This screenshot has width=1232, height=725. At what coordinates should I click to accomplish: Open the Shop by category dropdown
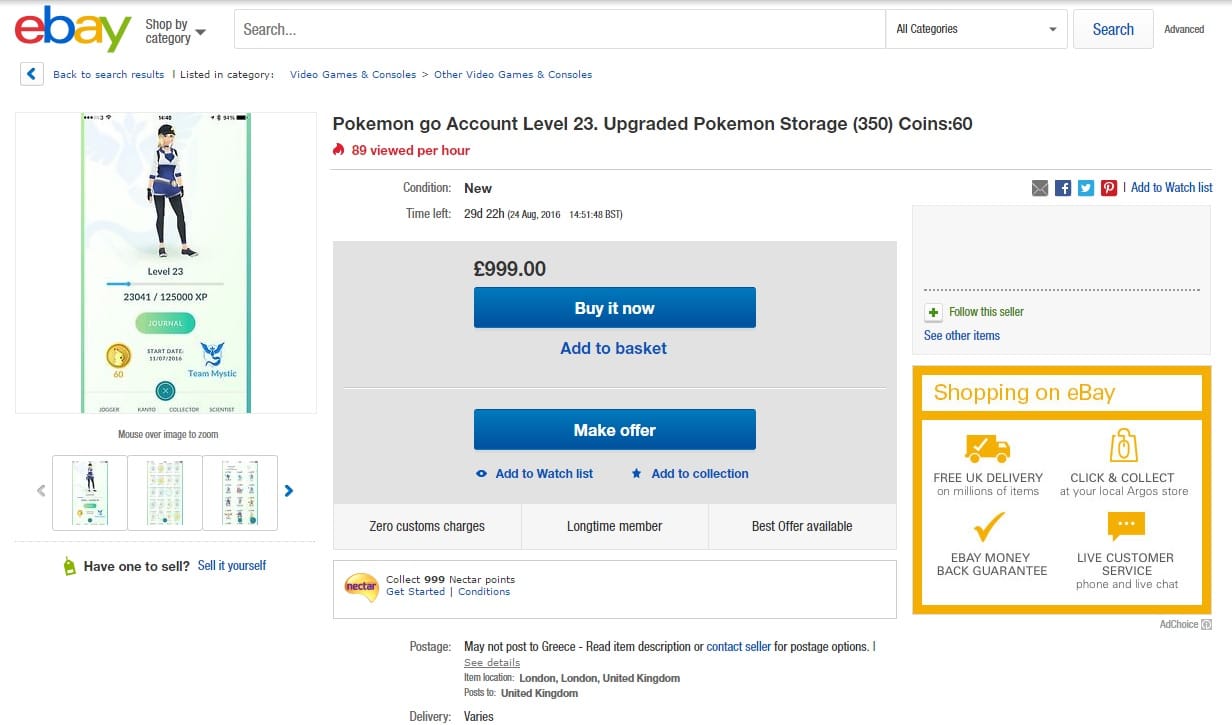coord(175,31)
